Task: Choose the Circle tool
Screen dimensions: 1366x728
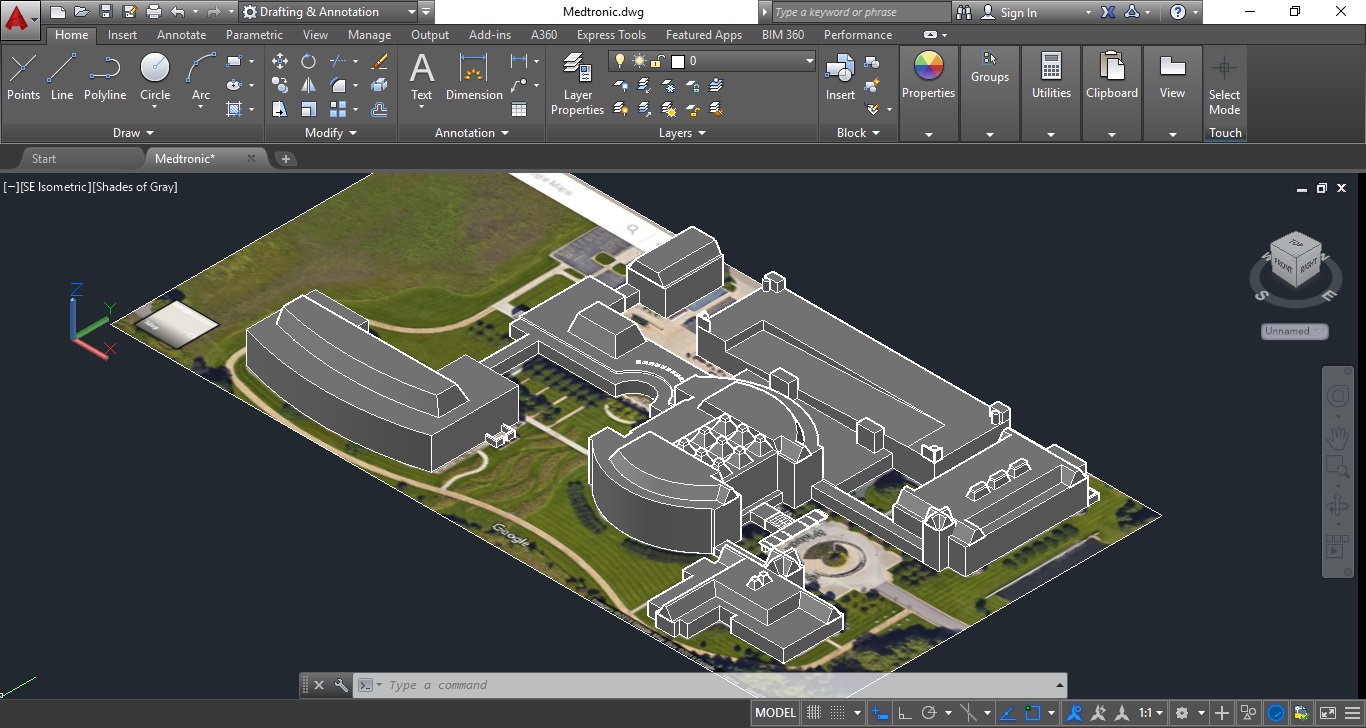Action: tap(155, 80)
